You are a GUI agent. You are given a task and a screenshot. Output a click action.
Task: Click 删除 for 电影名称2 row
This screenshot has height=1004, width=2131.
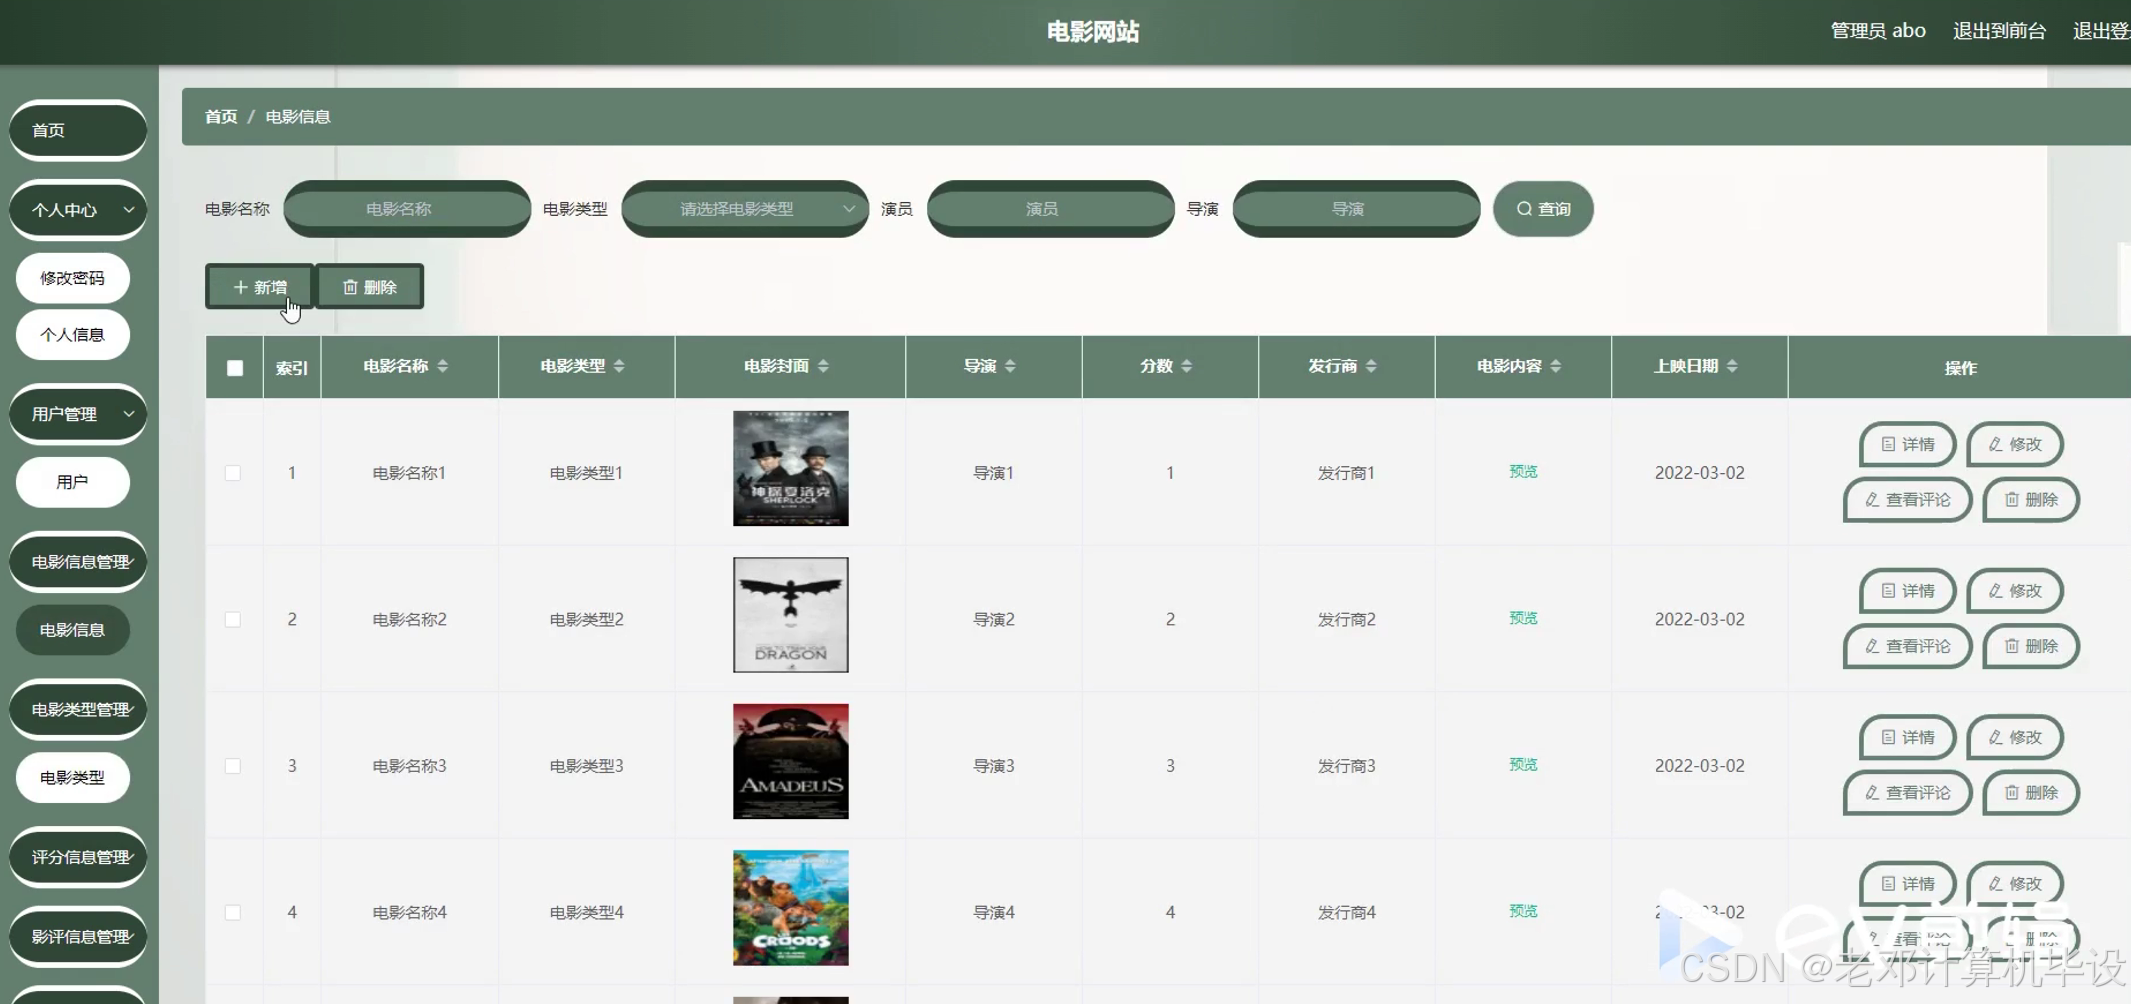pos(2031,647)
